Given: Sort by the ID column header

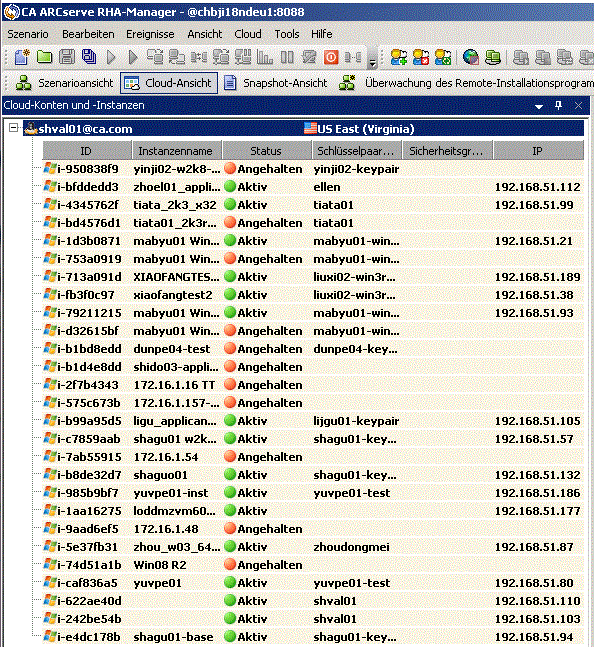Looking at the screenshot, I should pyautogui.click(x=87, y=151).
